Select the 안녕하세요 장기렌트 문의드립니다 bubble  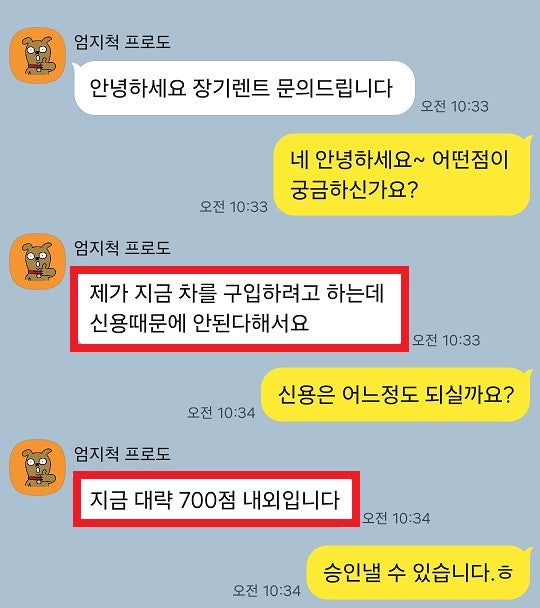coord(243,88)
